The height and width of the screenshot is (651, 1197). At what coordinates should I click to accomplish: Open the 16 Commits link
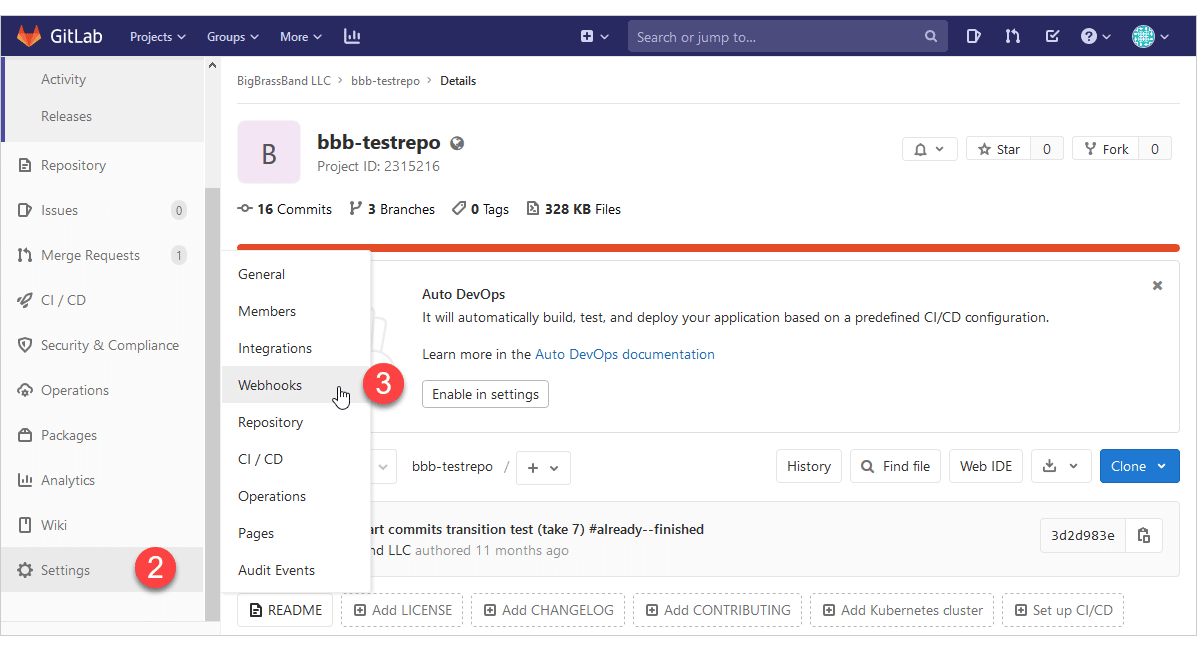pos(285,209)
